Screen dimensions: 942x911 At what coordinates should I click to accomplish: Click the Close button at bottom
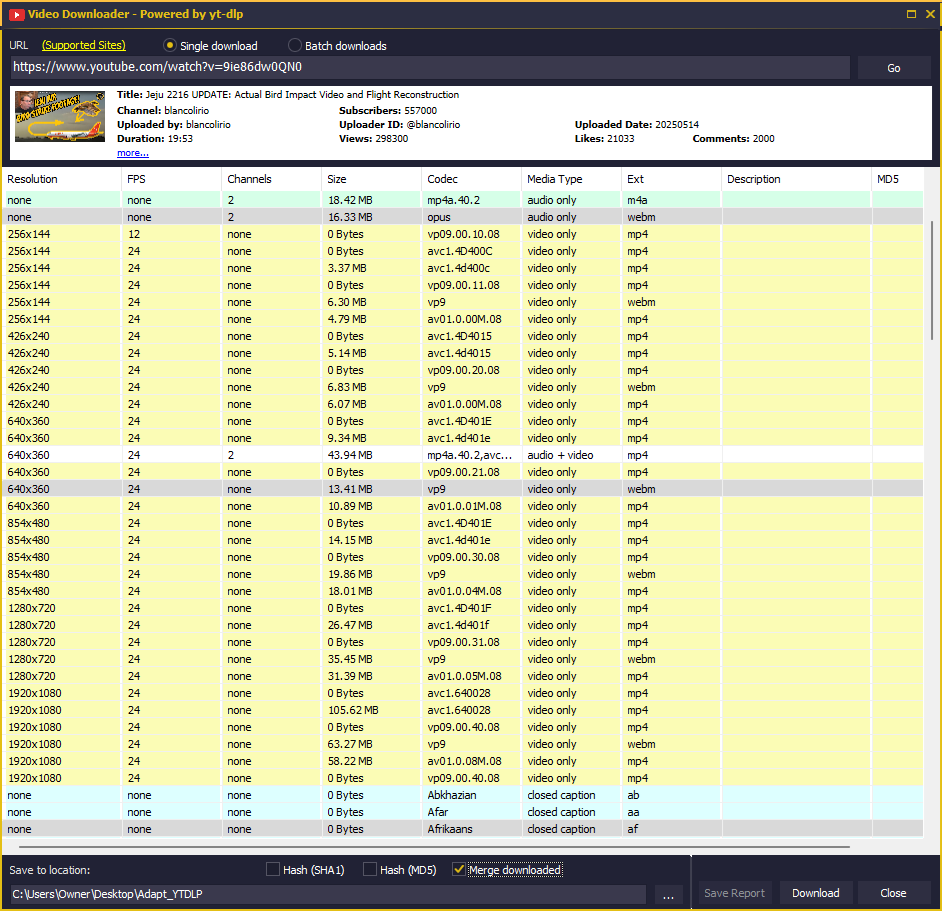point(893,893)
